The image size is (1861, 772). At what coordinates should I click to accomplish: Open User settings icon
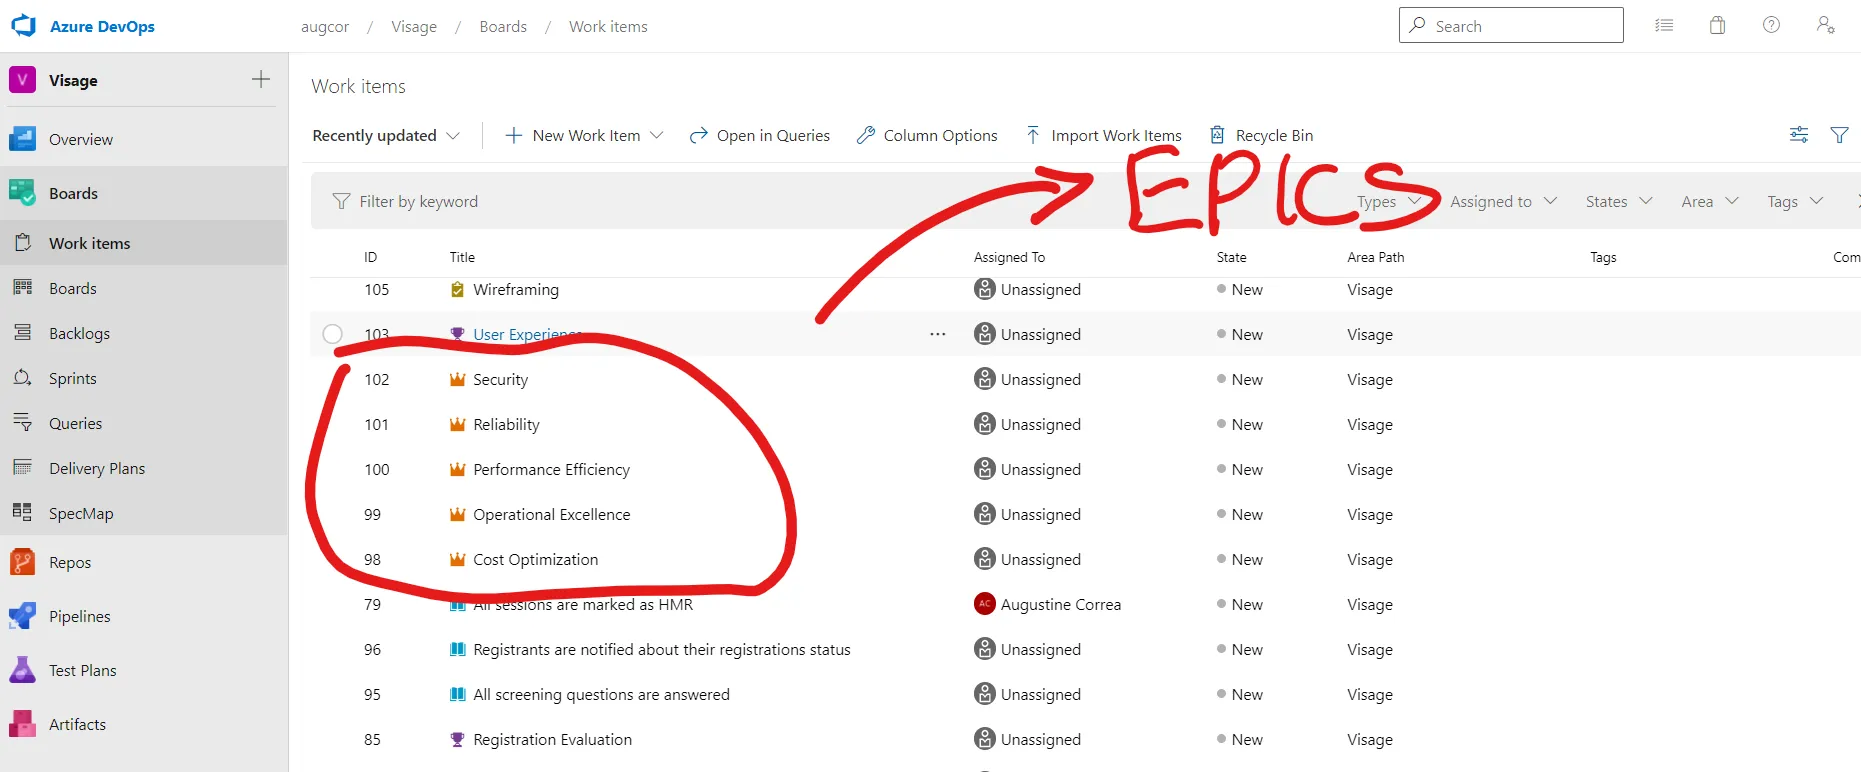point(1825,26)
